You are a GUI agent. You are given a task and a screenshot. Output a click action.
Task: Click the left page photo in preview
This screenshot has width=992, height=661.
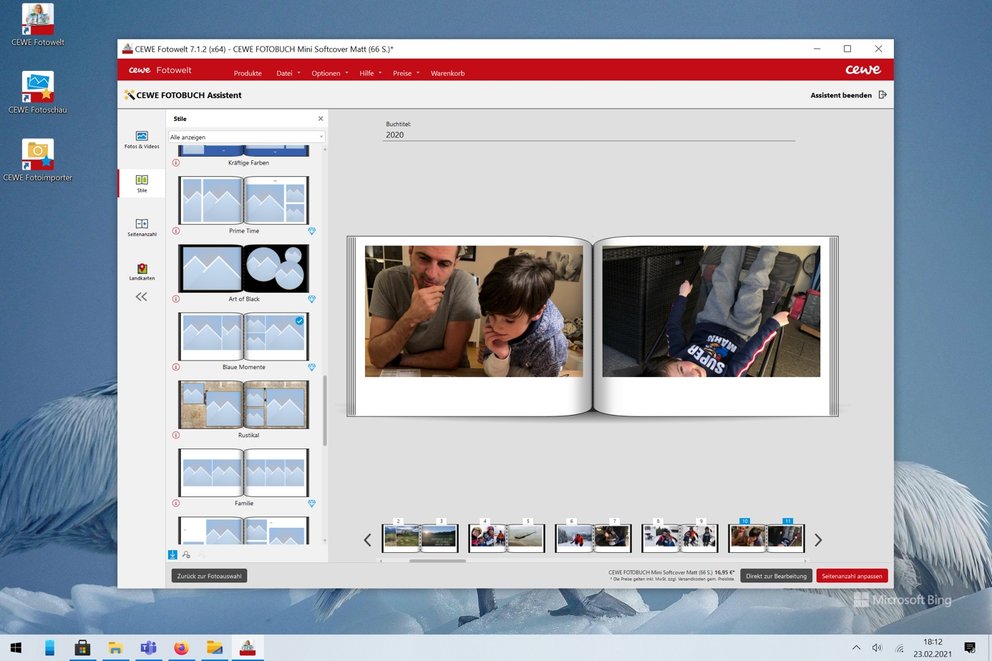pyautogui.click(x=474, y=311)
